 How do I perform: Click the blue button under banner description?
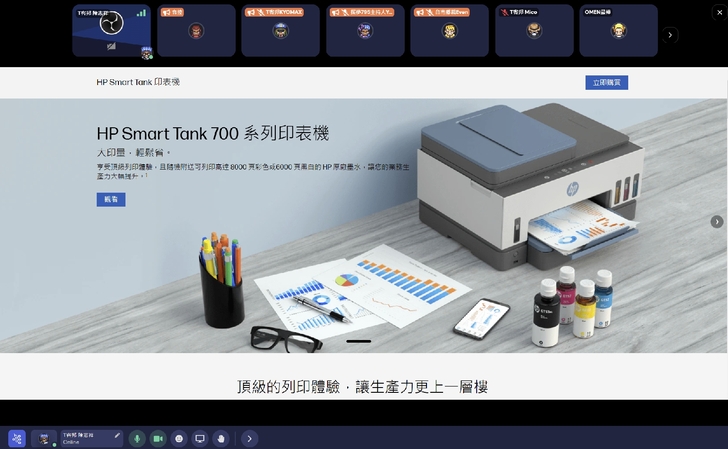111,200
